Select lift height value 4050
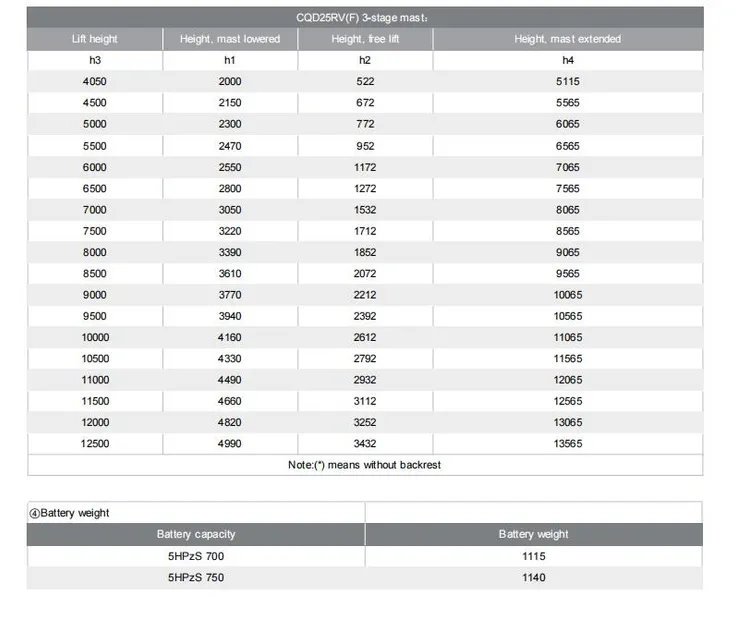Screen dimensions: 749x620 point(95,81)
